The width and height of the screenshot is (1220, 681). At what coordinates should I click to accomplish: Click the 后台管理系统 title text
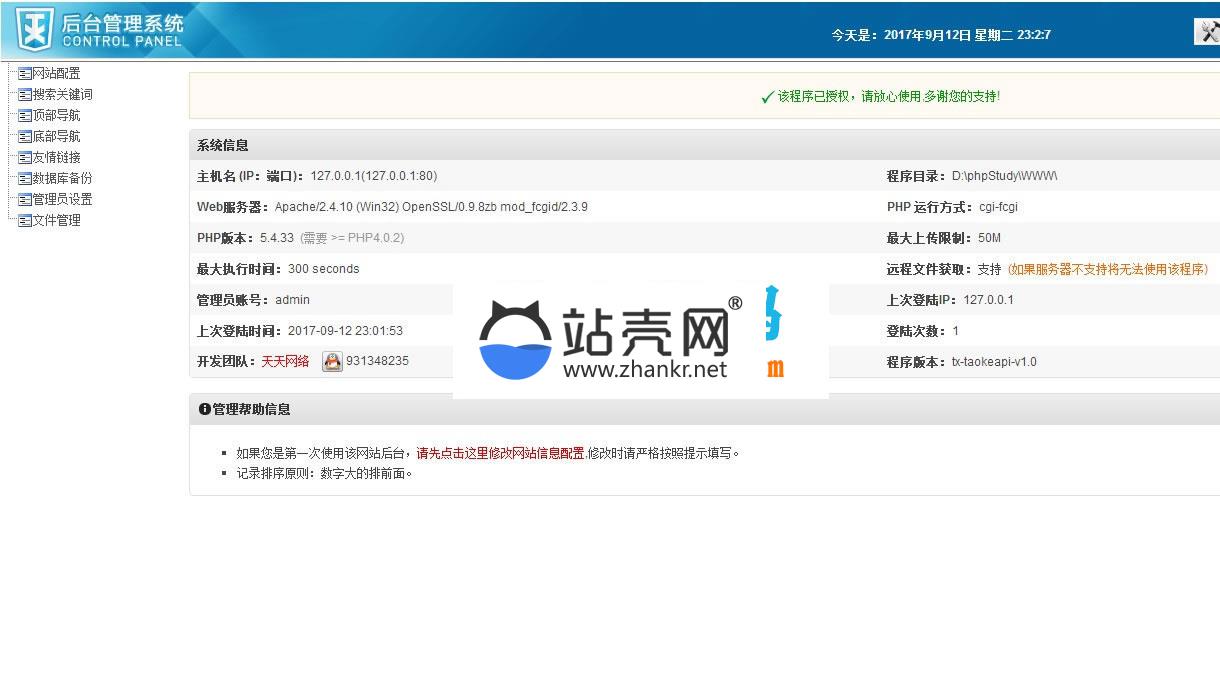(x=122, y=22)
